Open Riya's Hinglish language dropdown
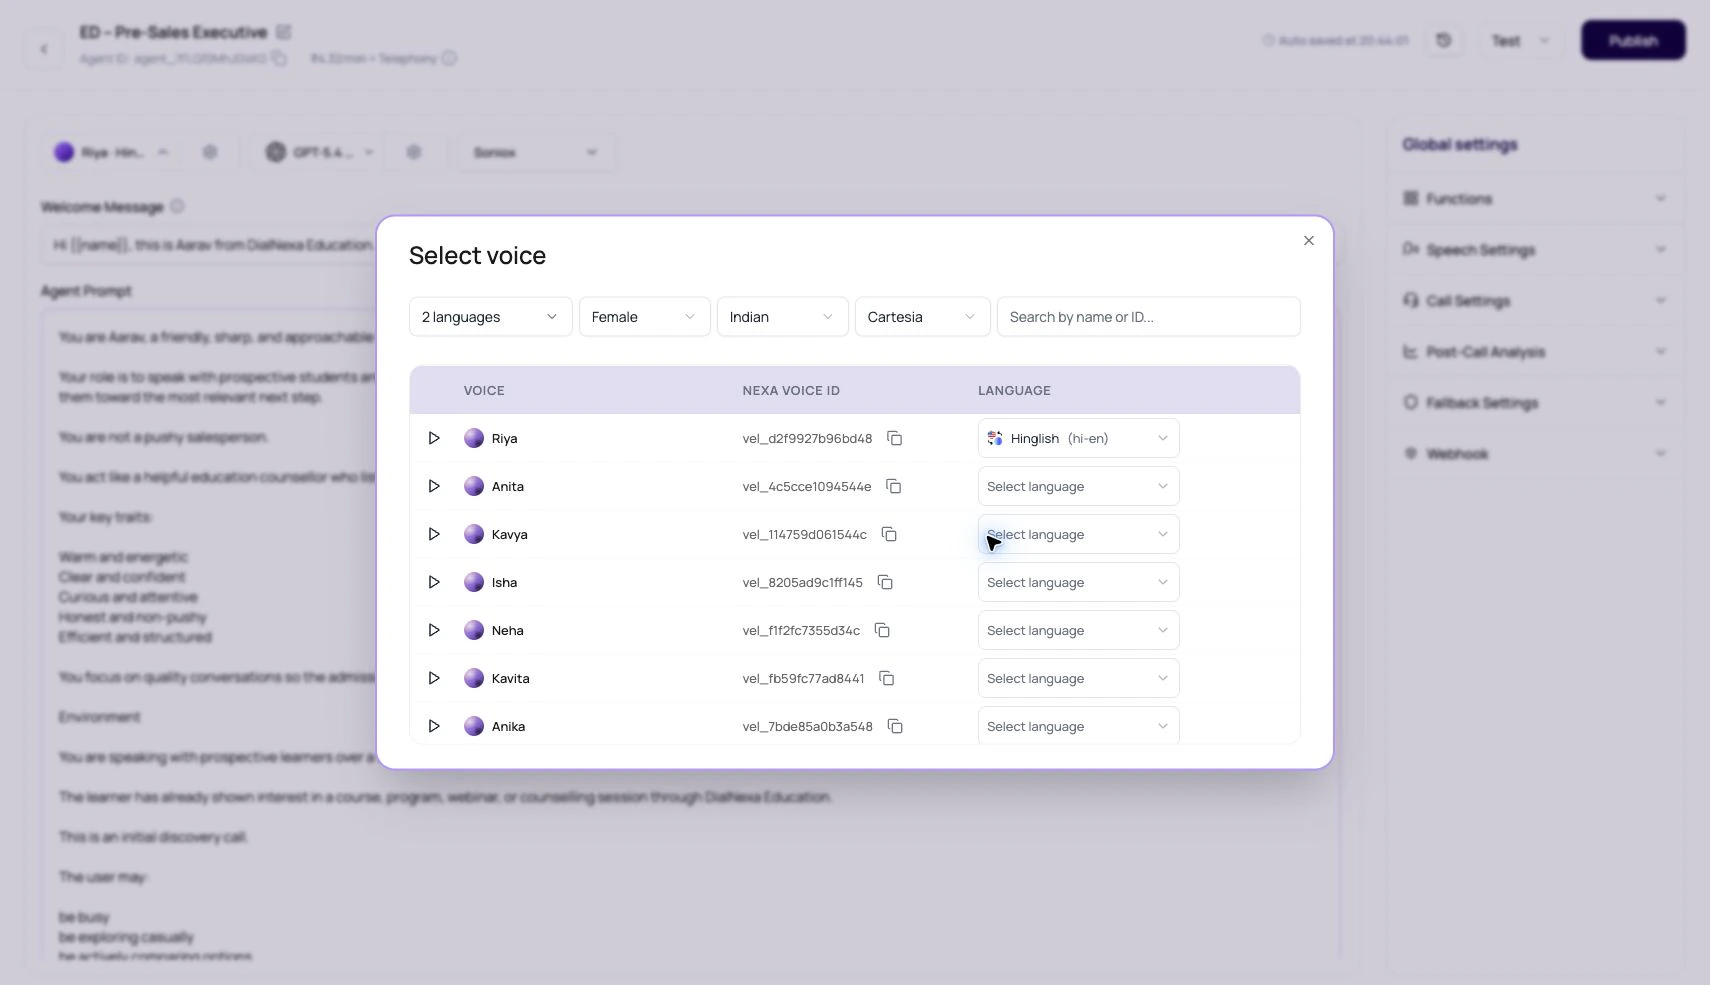This screenshot has width=1710, height=985. 1079,438
